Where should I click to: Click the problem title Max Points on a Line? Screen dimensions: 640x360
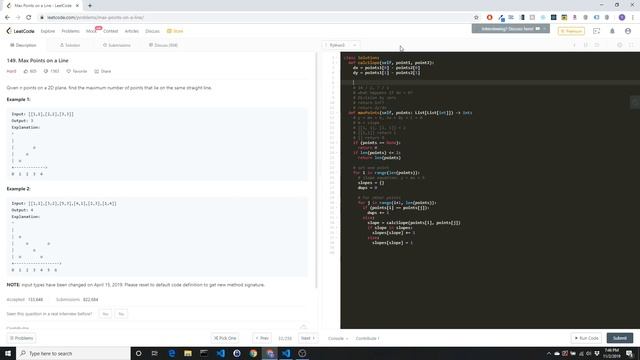pyautogui.click(x=38, y=60)
